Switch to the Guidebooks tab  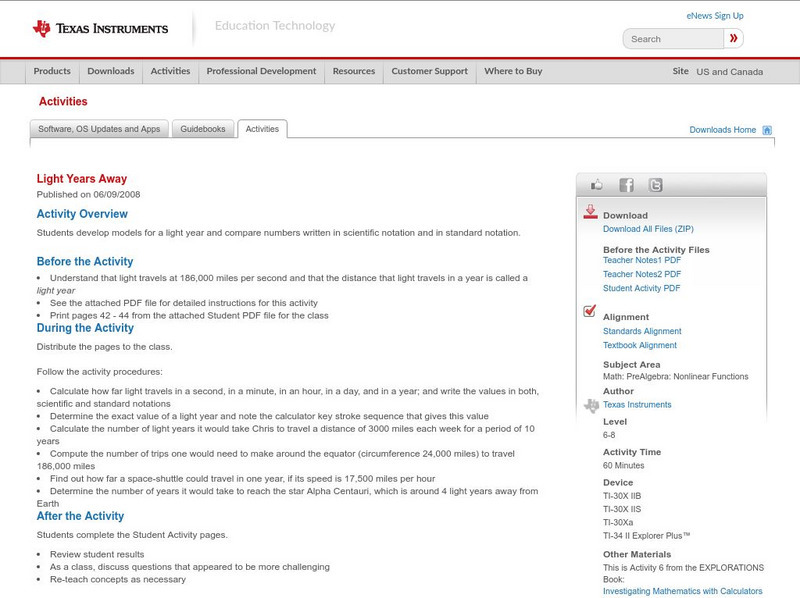pos(203,129)
